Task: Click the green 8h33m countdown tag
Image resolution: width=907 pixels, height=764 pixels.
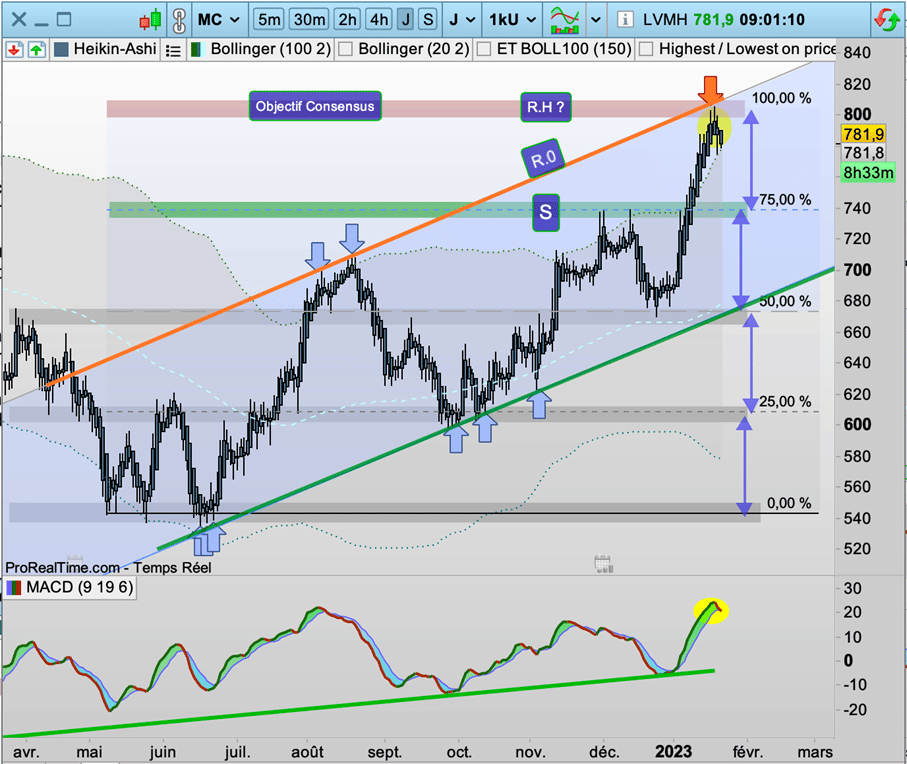Action: [x=868, y=172]
